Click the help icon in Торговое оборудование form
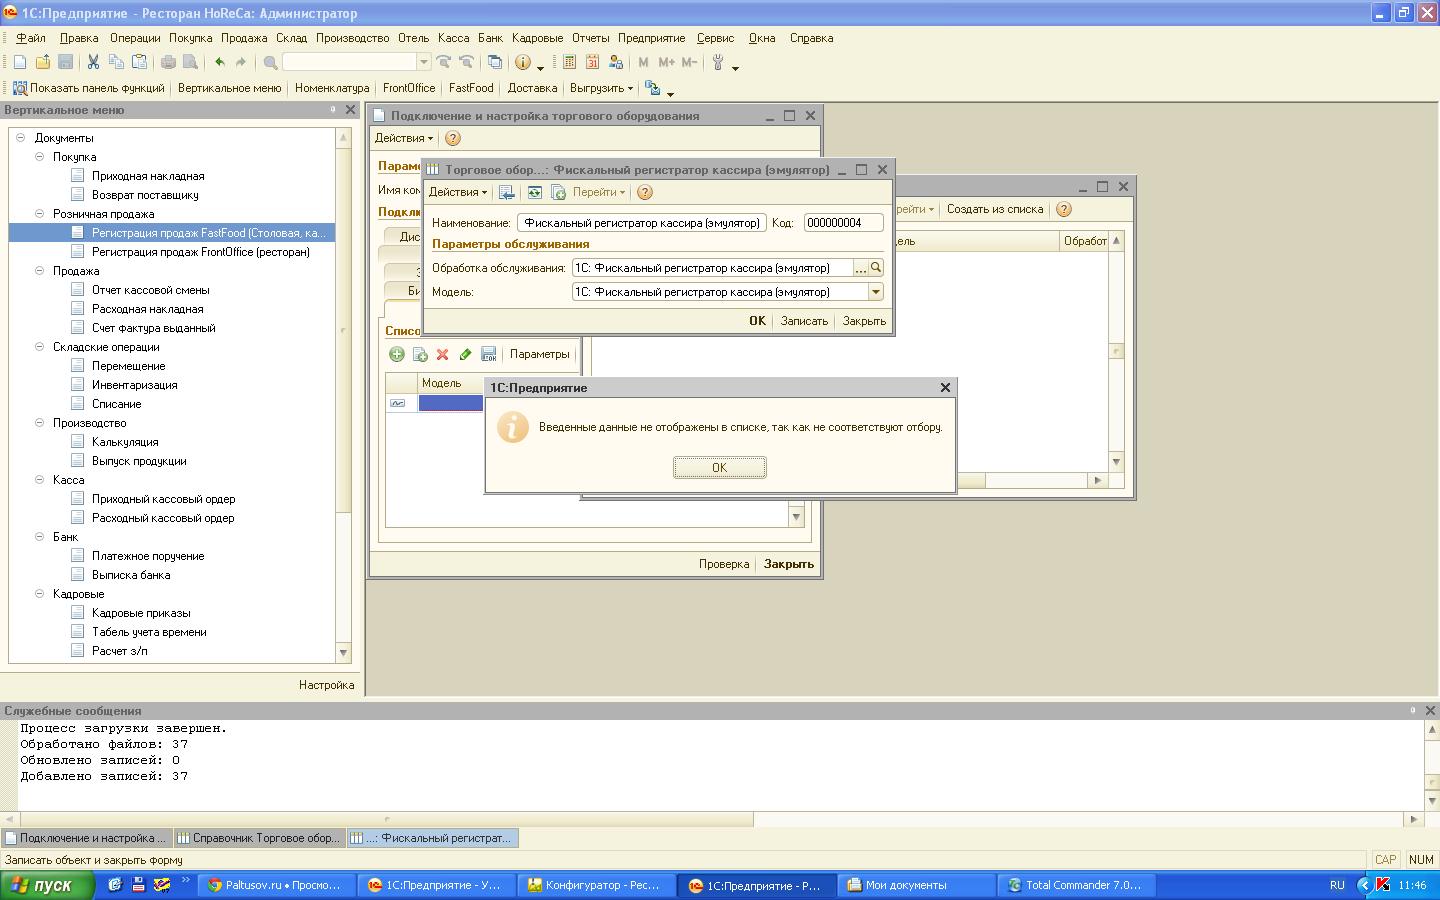 (645, 192)
